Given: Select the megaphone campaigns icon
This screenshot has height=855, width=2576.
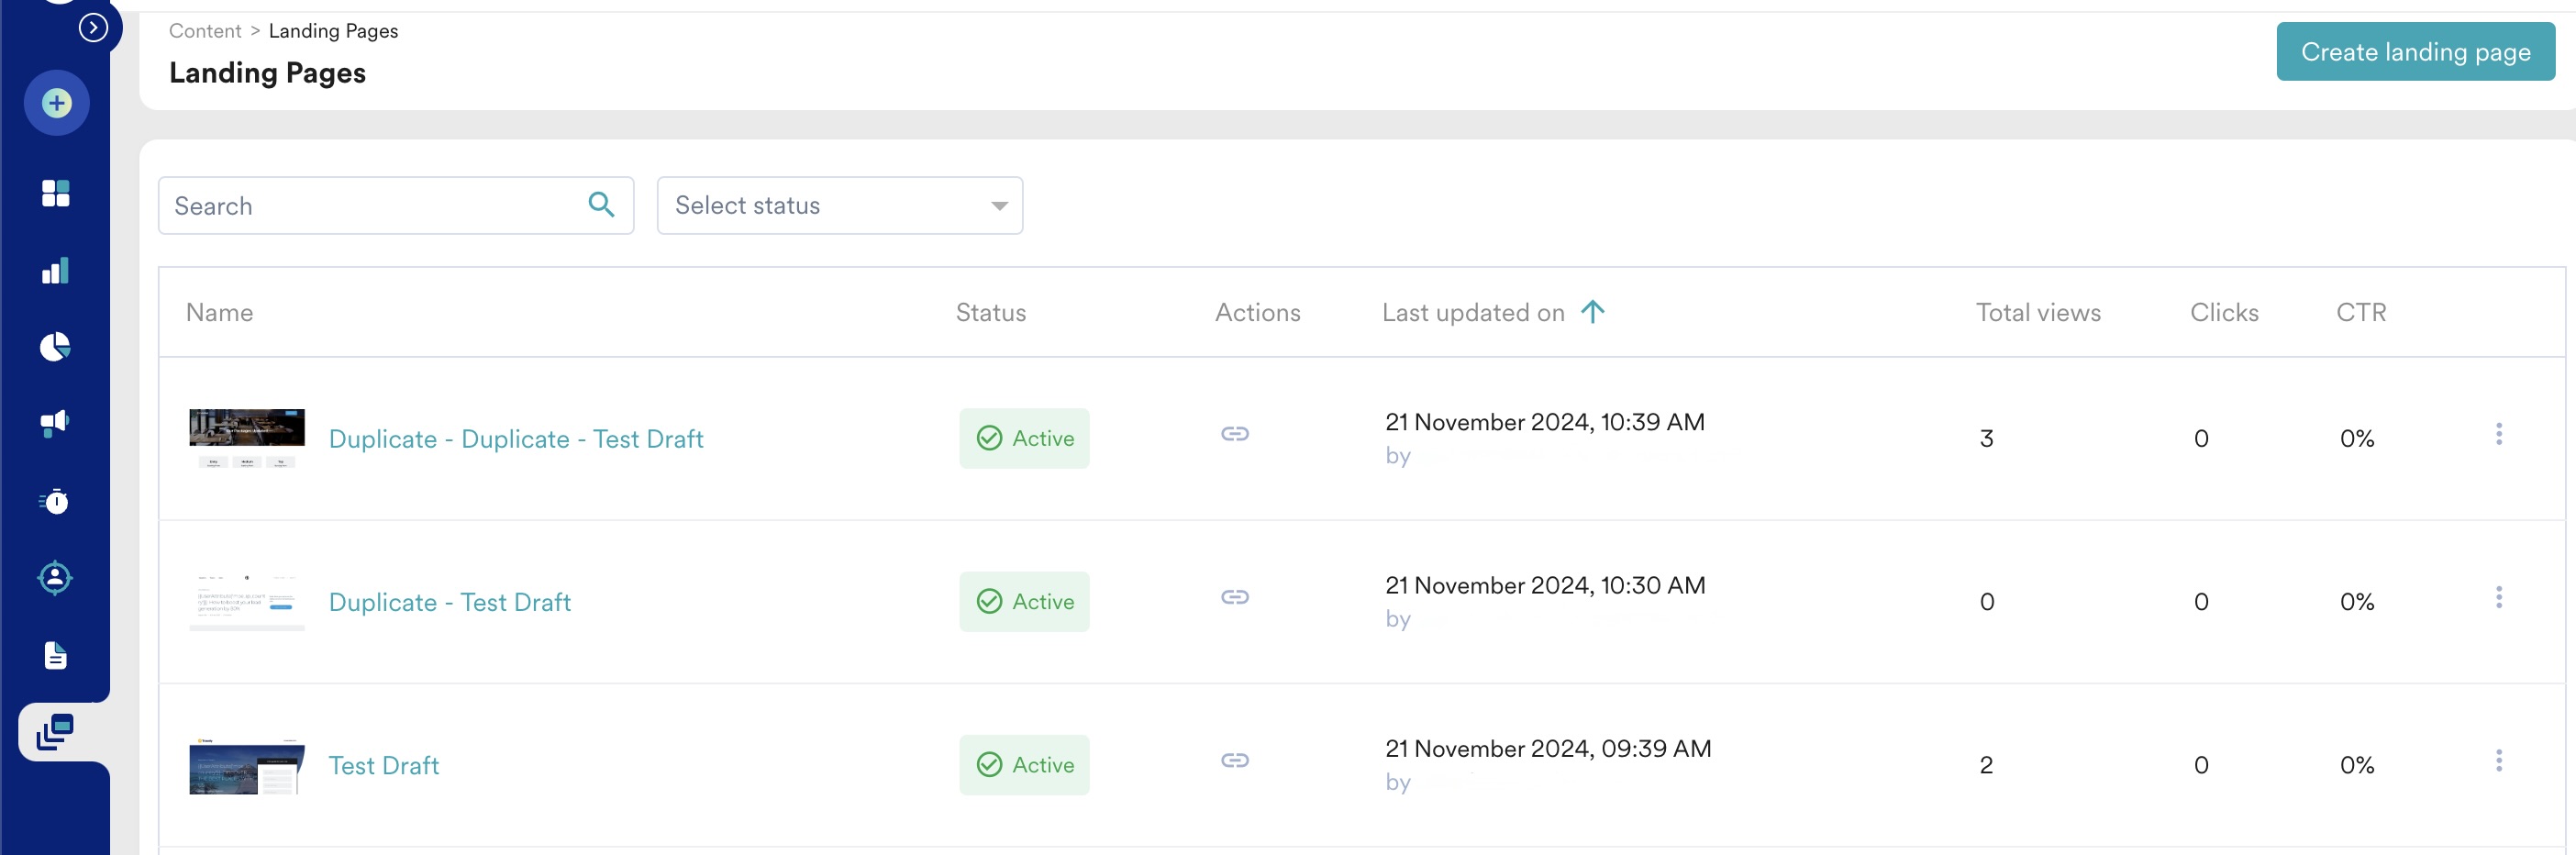Looking at the screenshot, I should [x=55, y=421].
